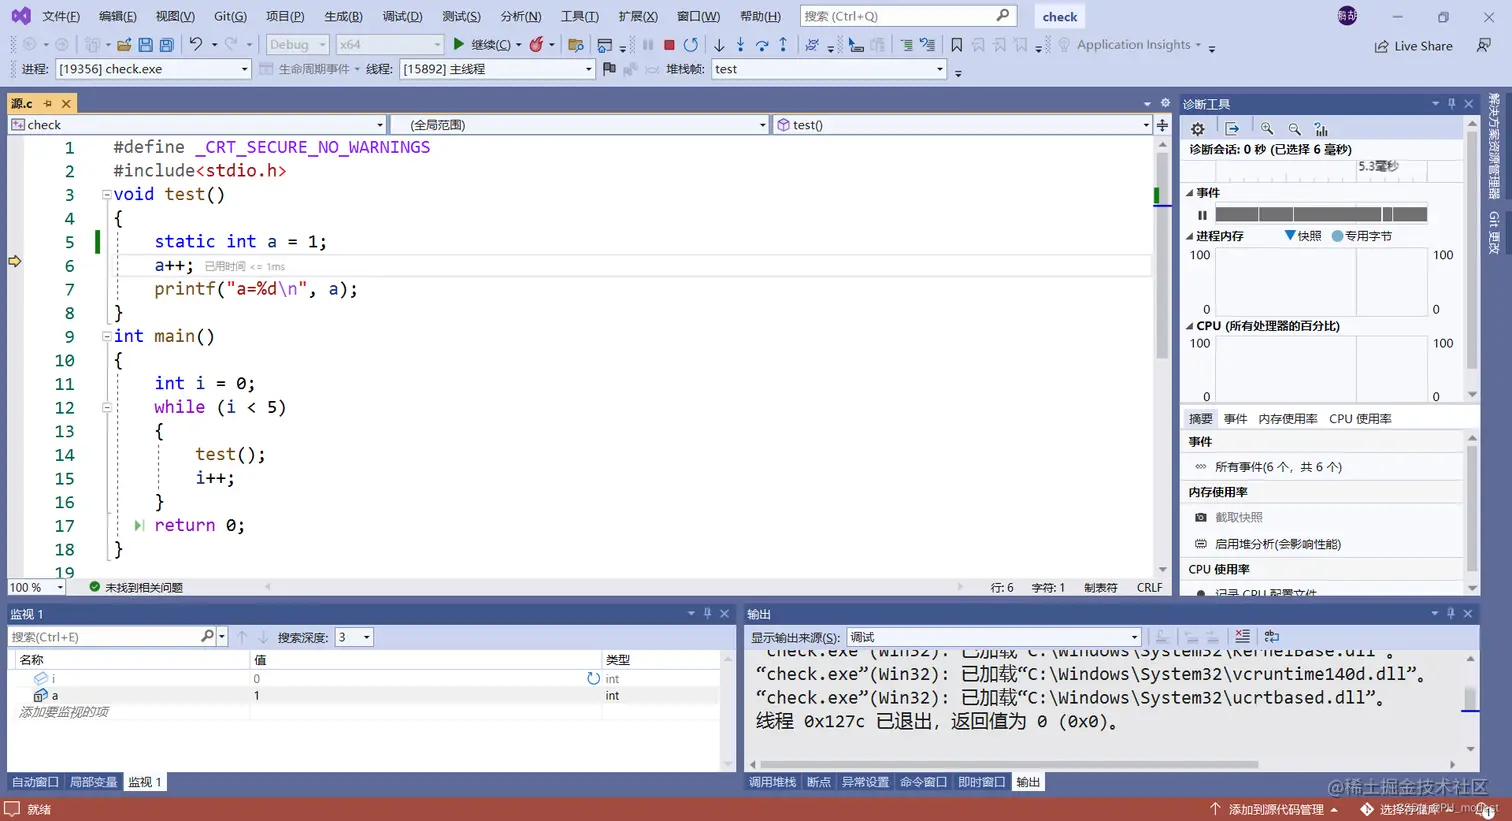Viewport: 1512px width, 821px height.
Task: Open the 生成(B) menu
Action: [343, 16]
